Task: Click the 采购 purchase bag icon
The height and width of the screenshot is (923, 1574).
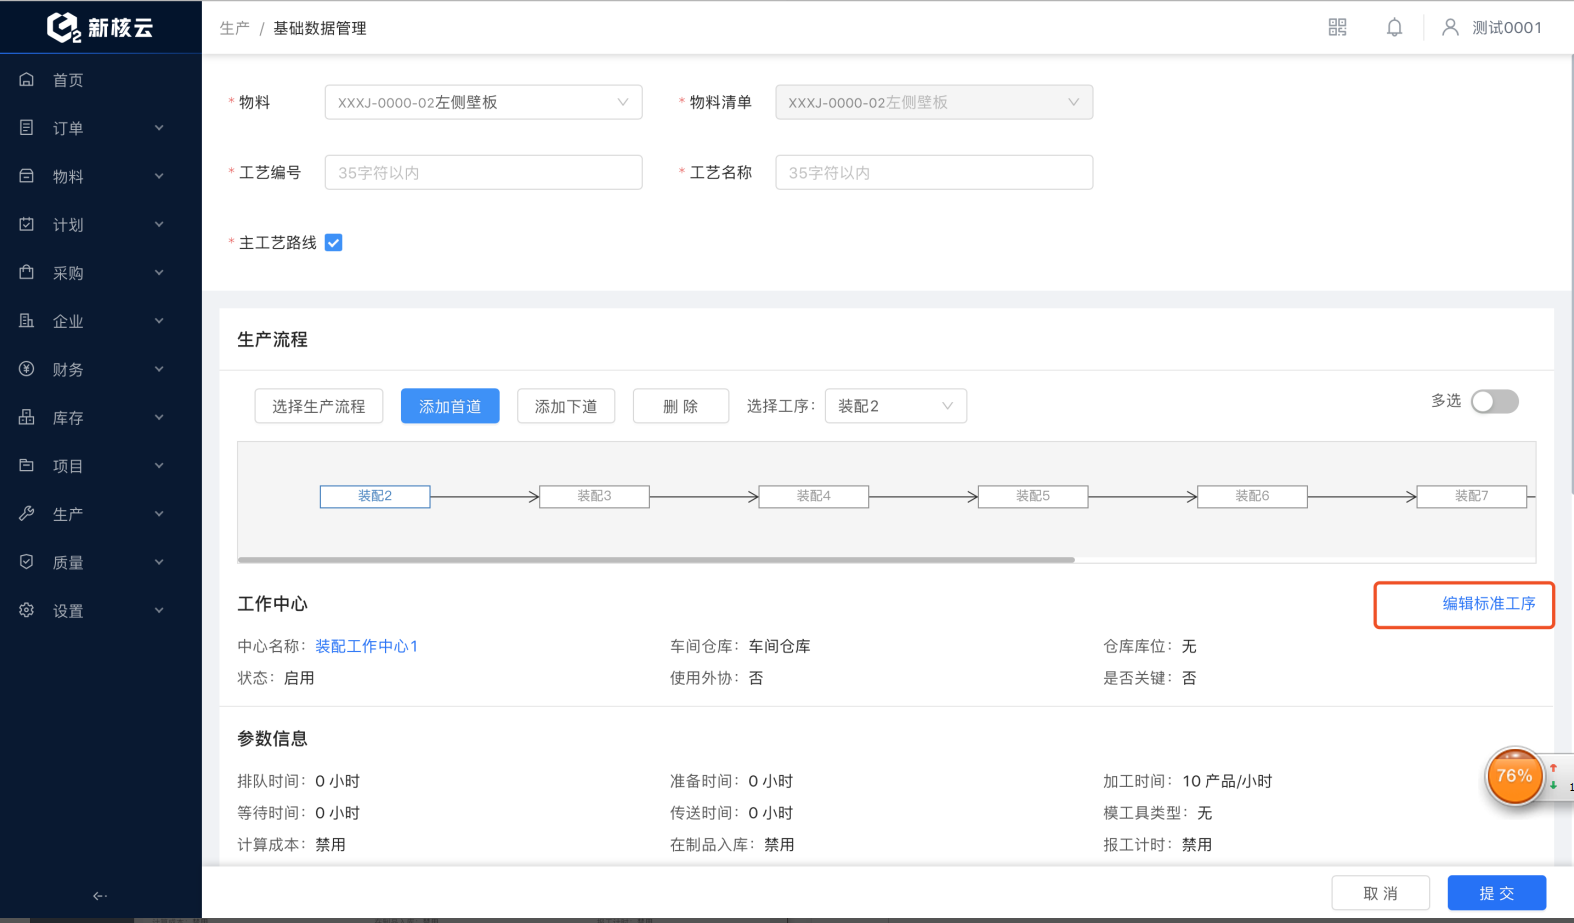Action: point(27,272)
